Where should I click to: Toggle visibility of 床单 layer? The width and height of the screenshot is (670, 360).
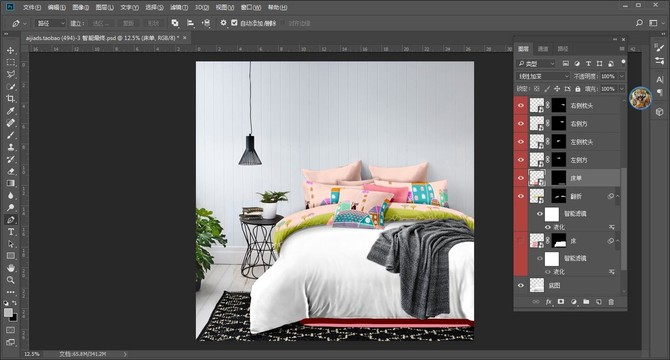[x=521, y=178]
